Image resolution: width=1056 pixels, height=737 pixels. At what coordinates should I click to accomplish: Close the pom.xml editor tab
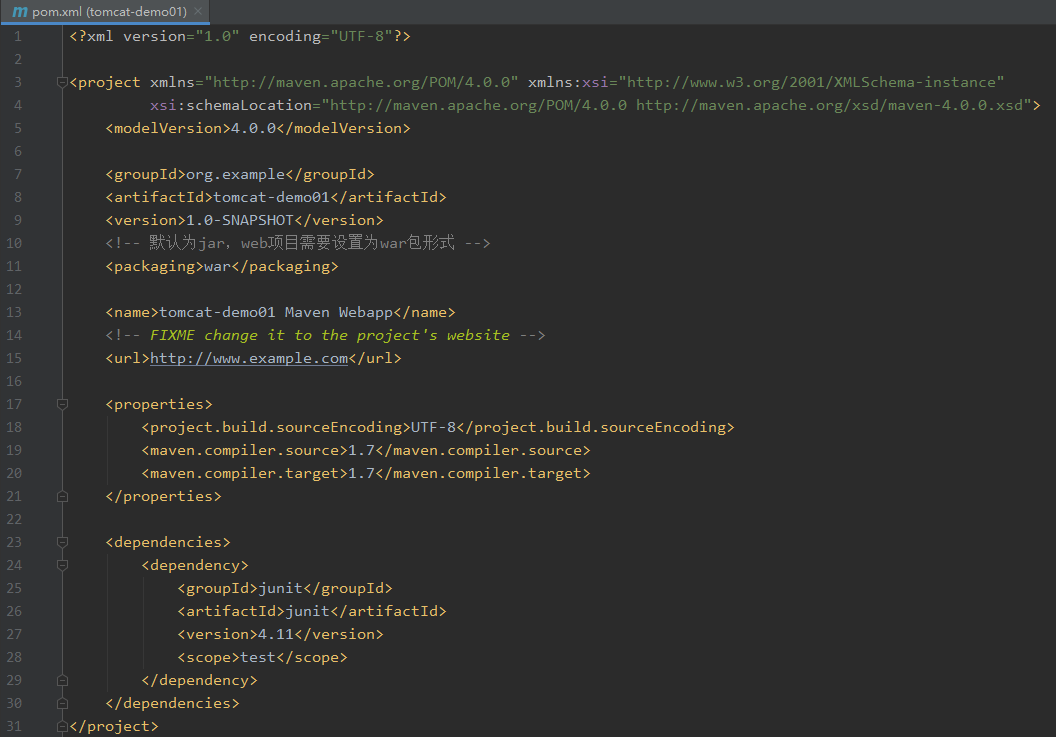pos(198,11)
